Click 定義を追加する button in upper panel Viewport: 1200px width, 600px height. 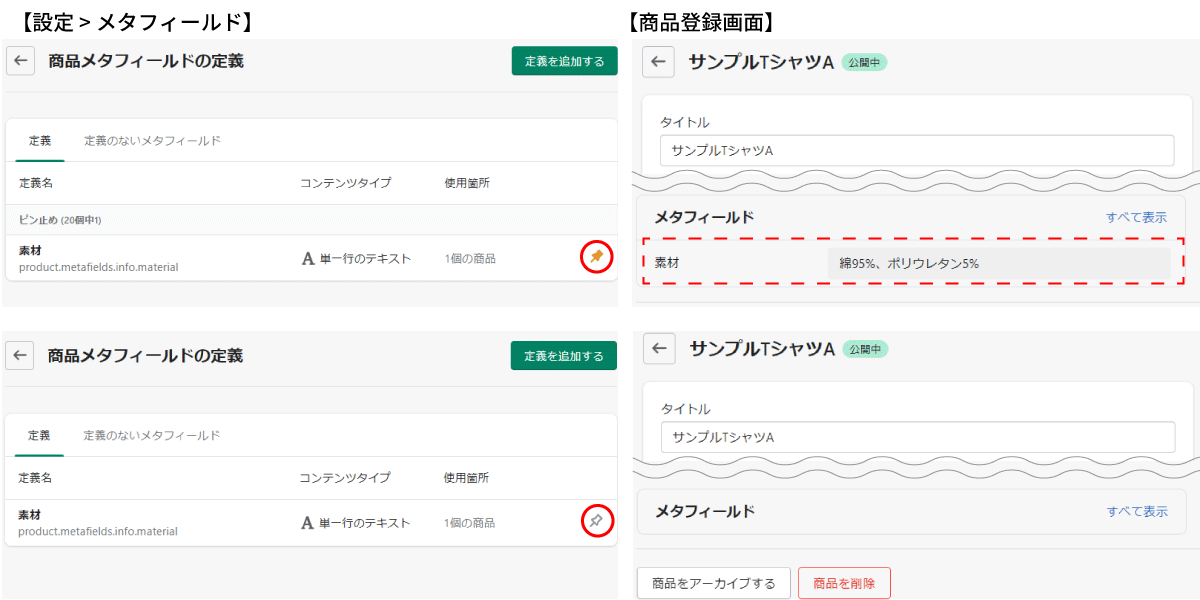pyautogui.click(x=564, y=61)
